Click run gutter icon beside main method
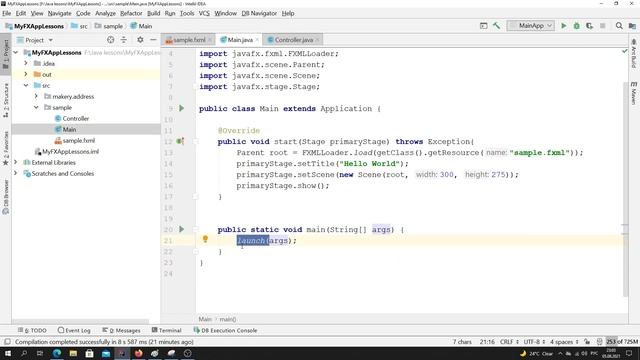640x360 pixels. [182, 229]
